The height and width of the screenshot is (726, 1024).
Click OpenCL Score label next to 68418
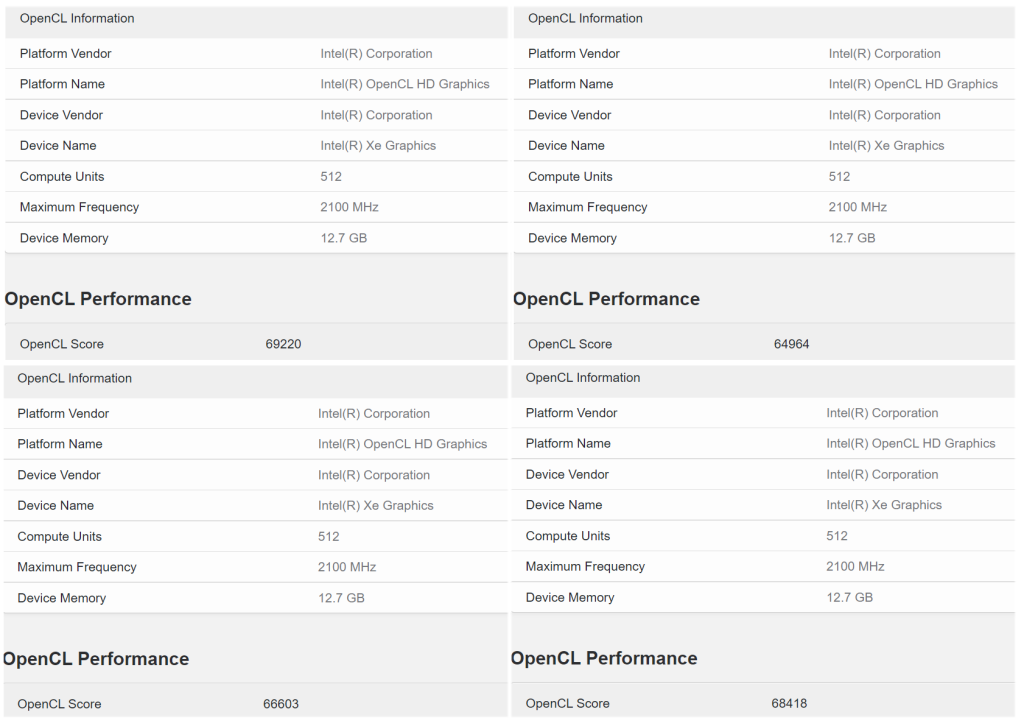coord(567,703)
